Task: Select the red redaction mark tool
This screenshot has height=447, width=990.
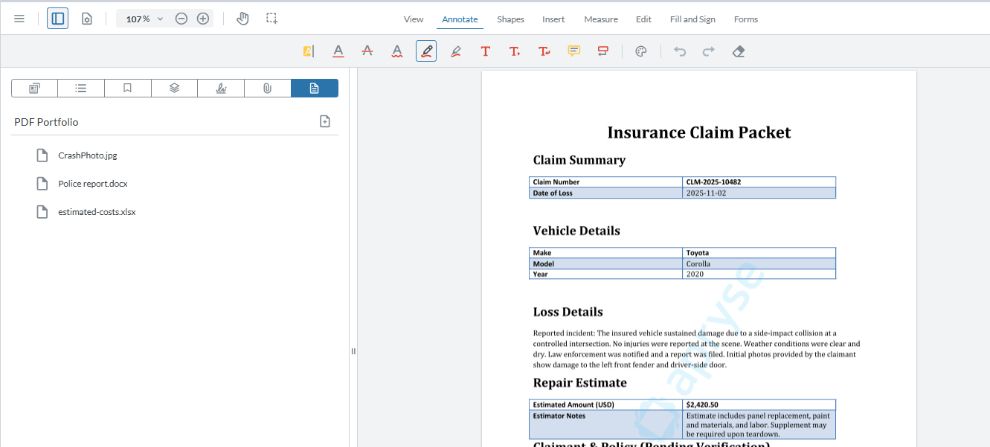Action: (603, 51)
